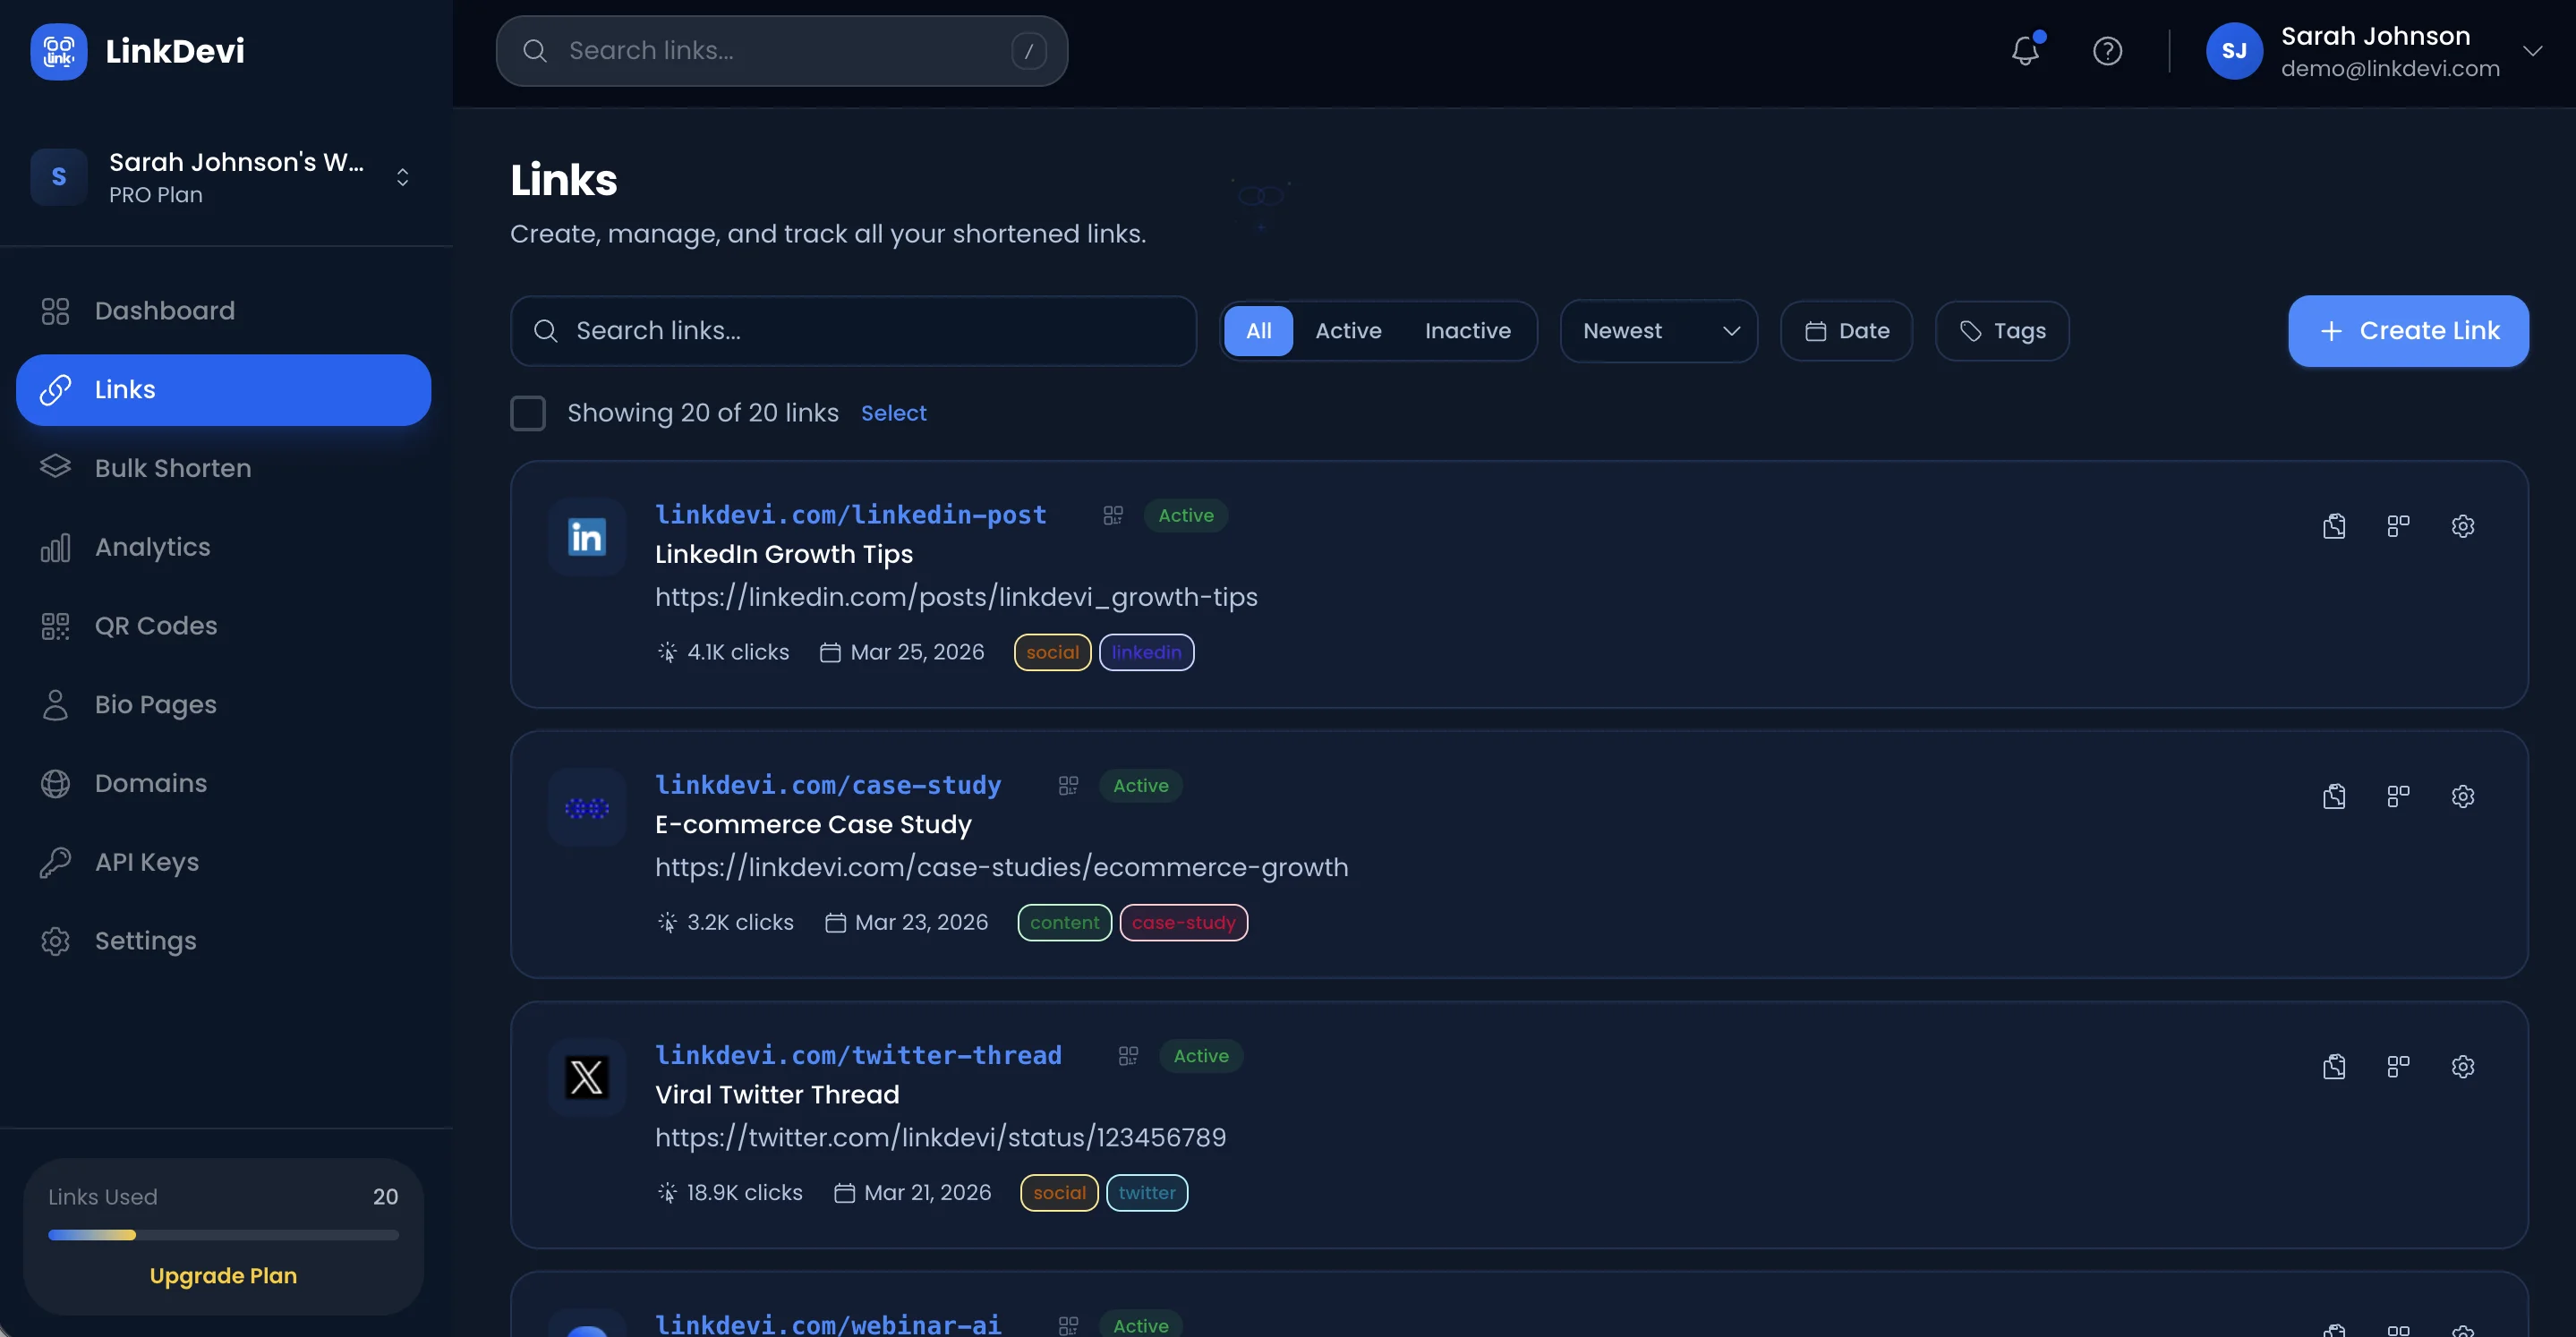Click the Links Used progress bar

point(223,1235)
